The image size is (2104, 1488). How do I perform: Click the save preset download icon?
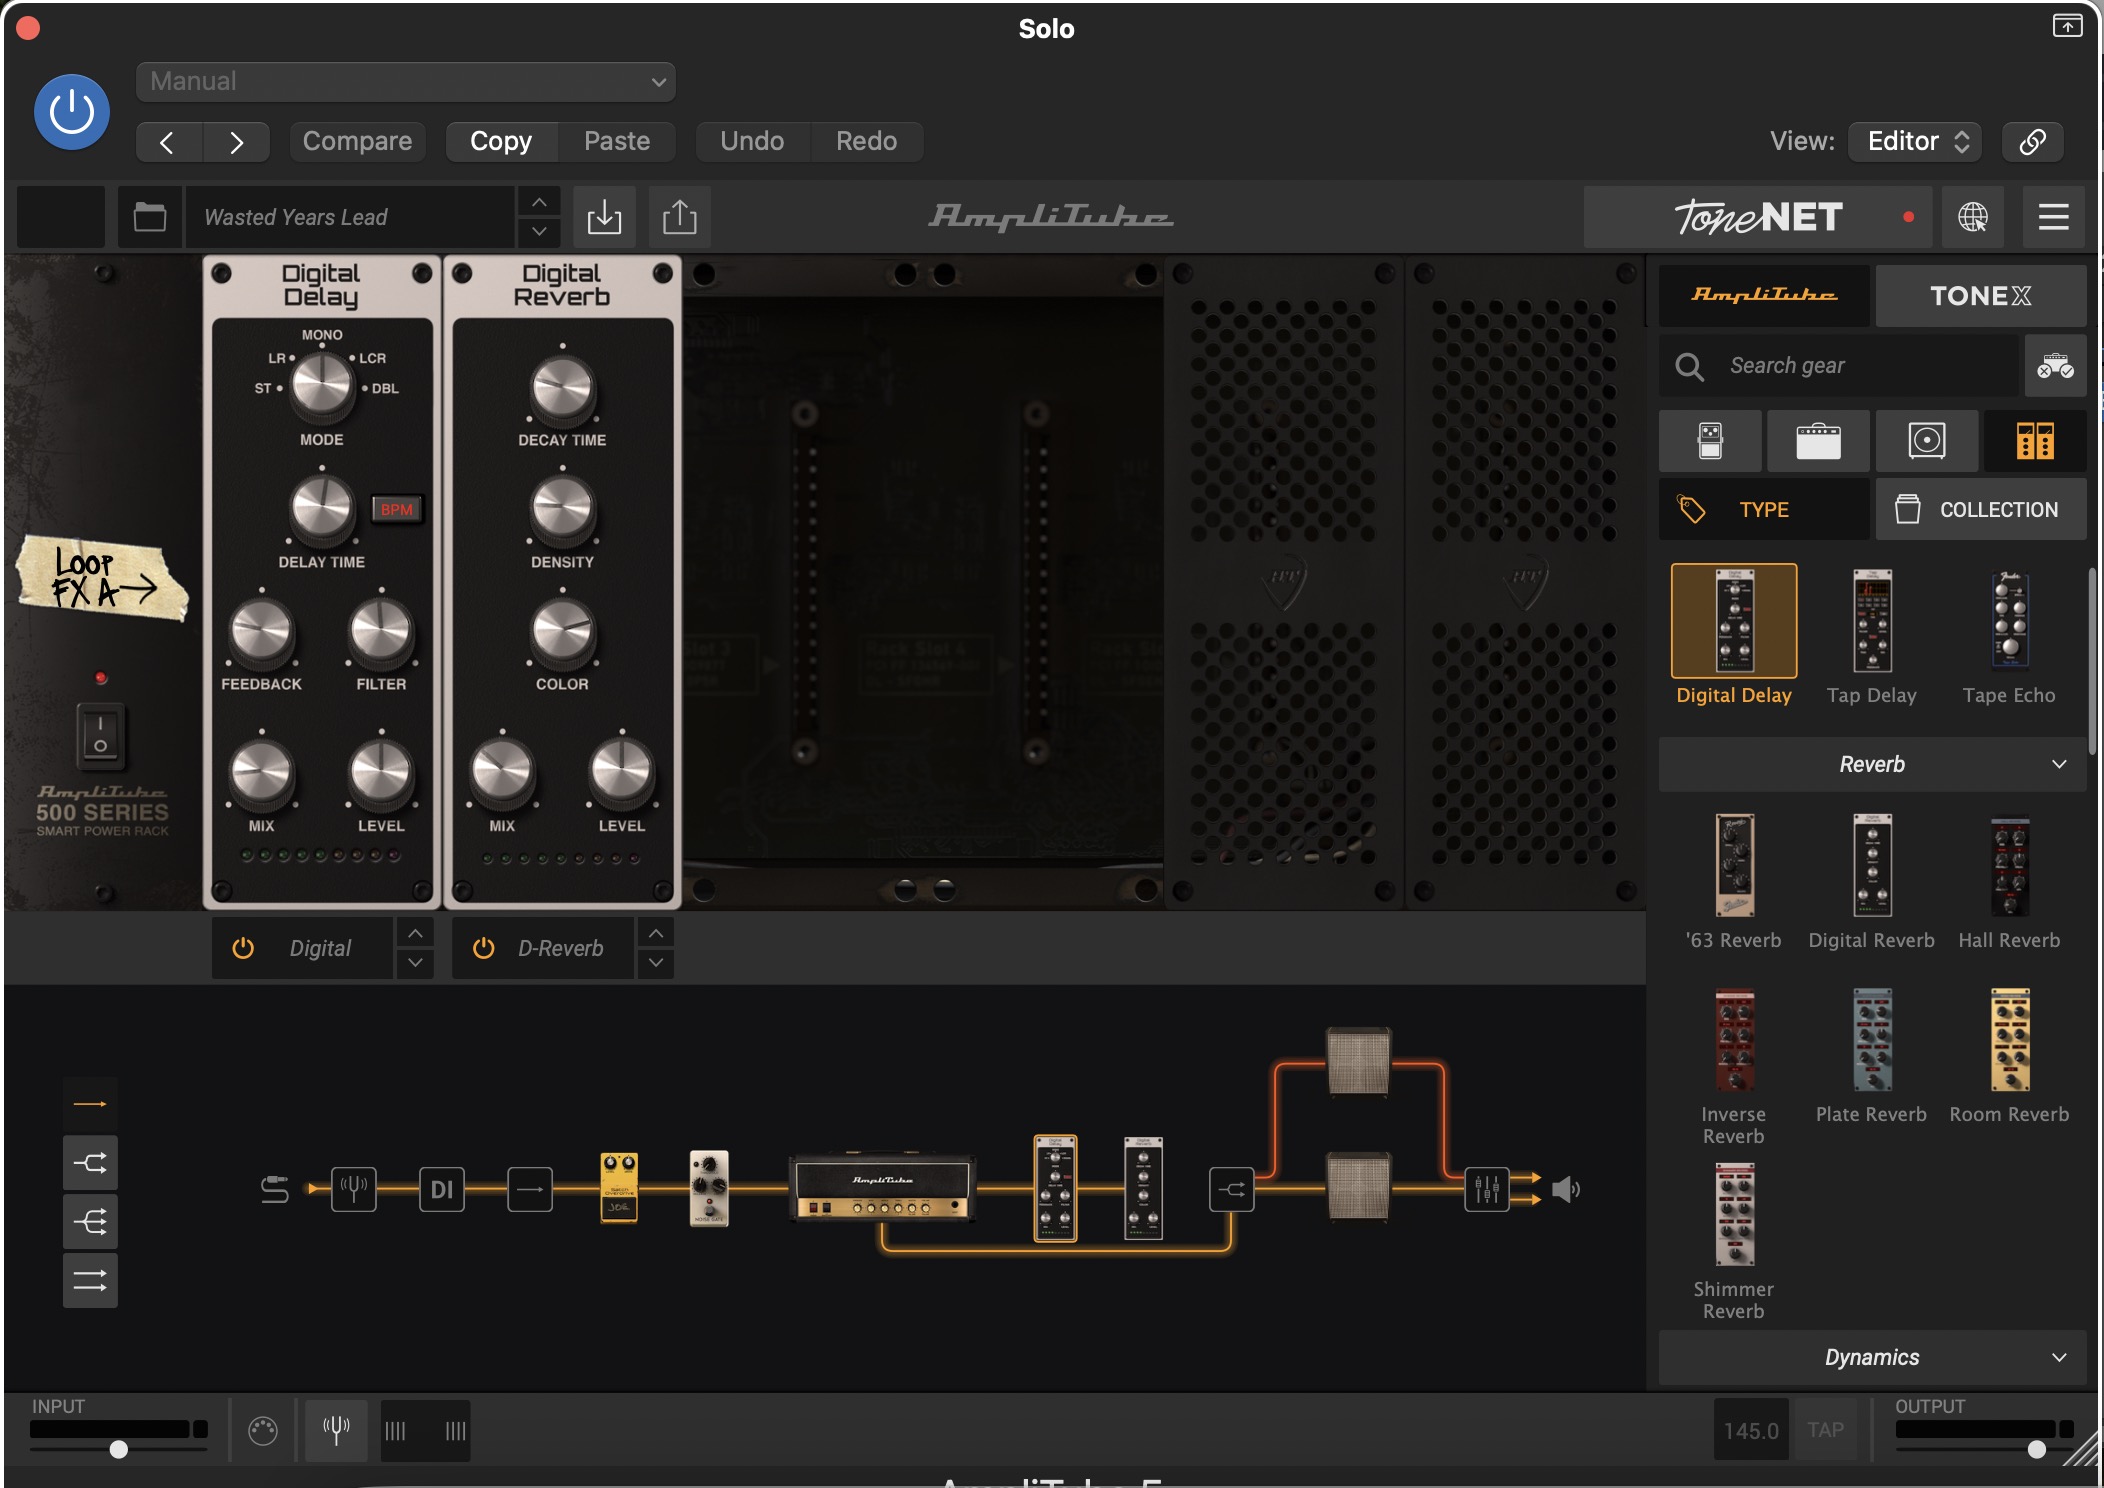604,217
